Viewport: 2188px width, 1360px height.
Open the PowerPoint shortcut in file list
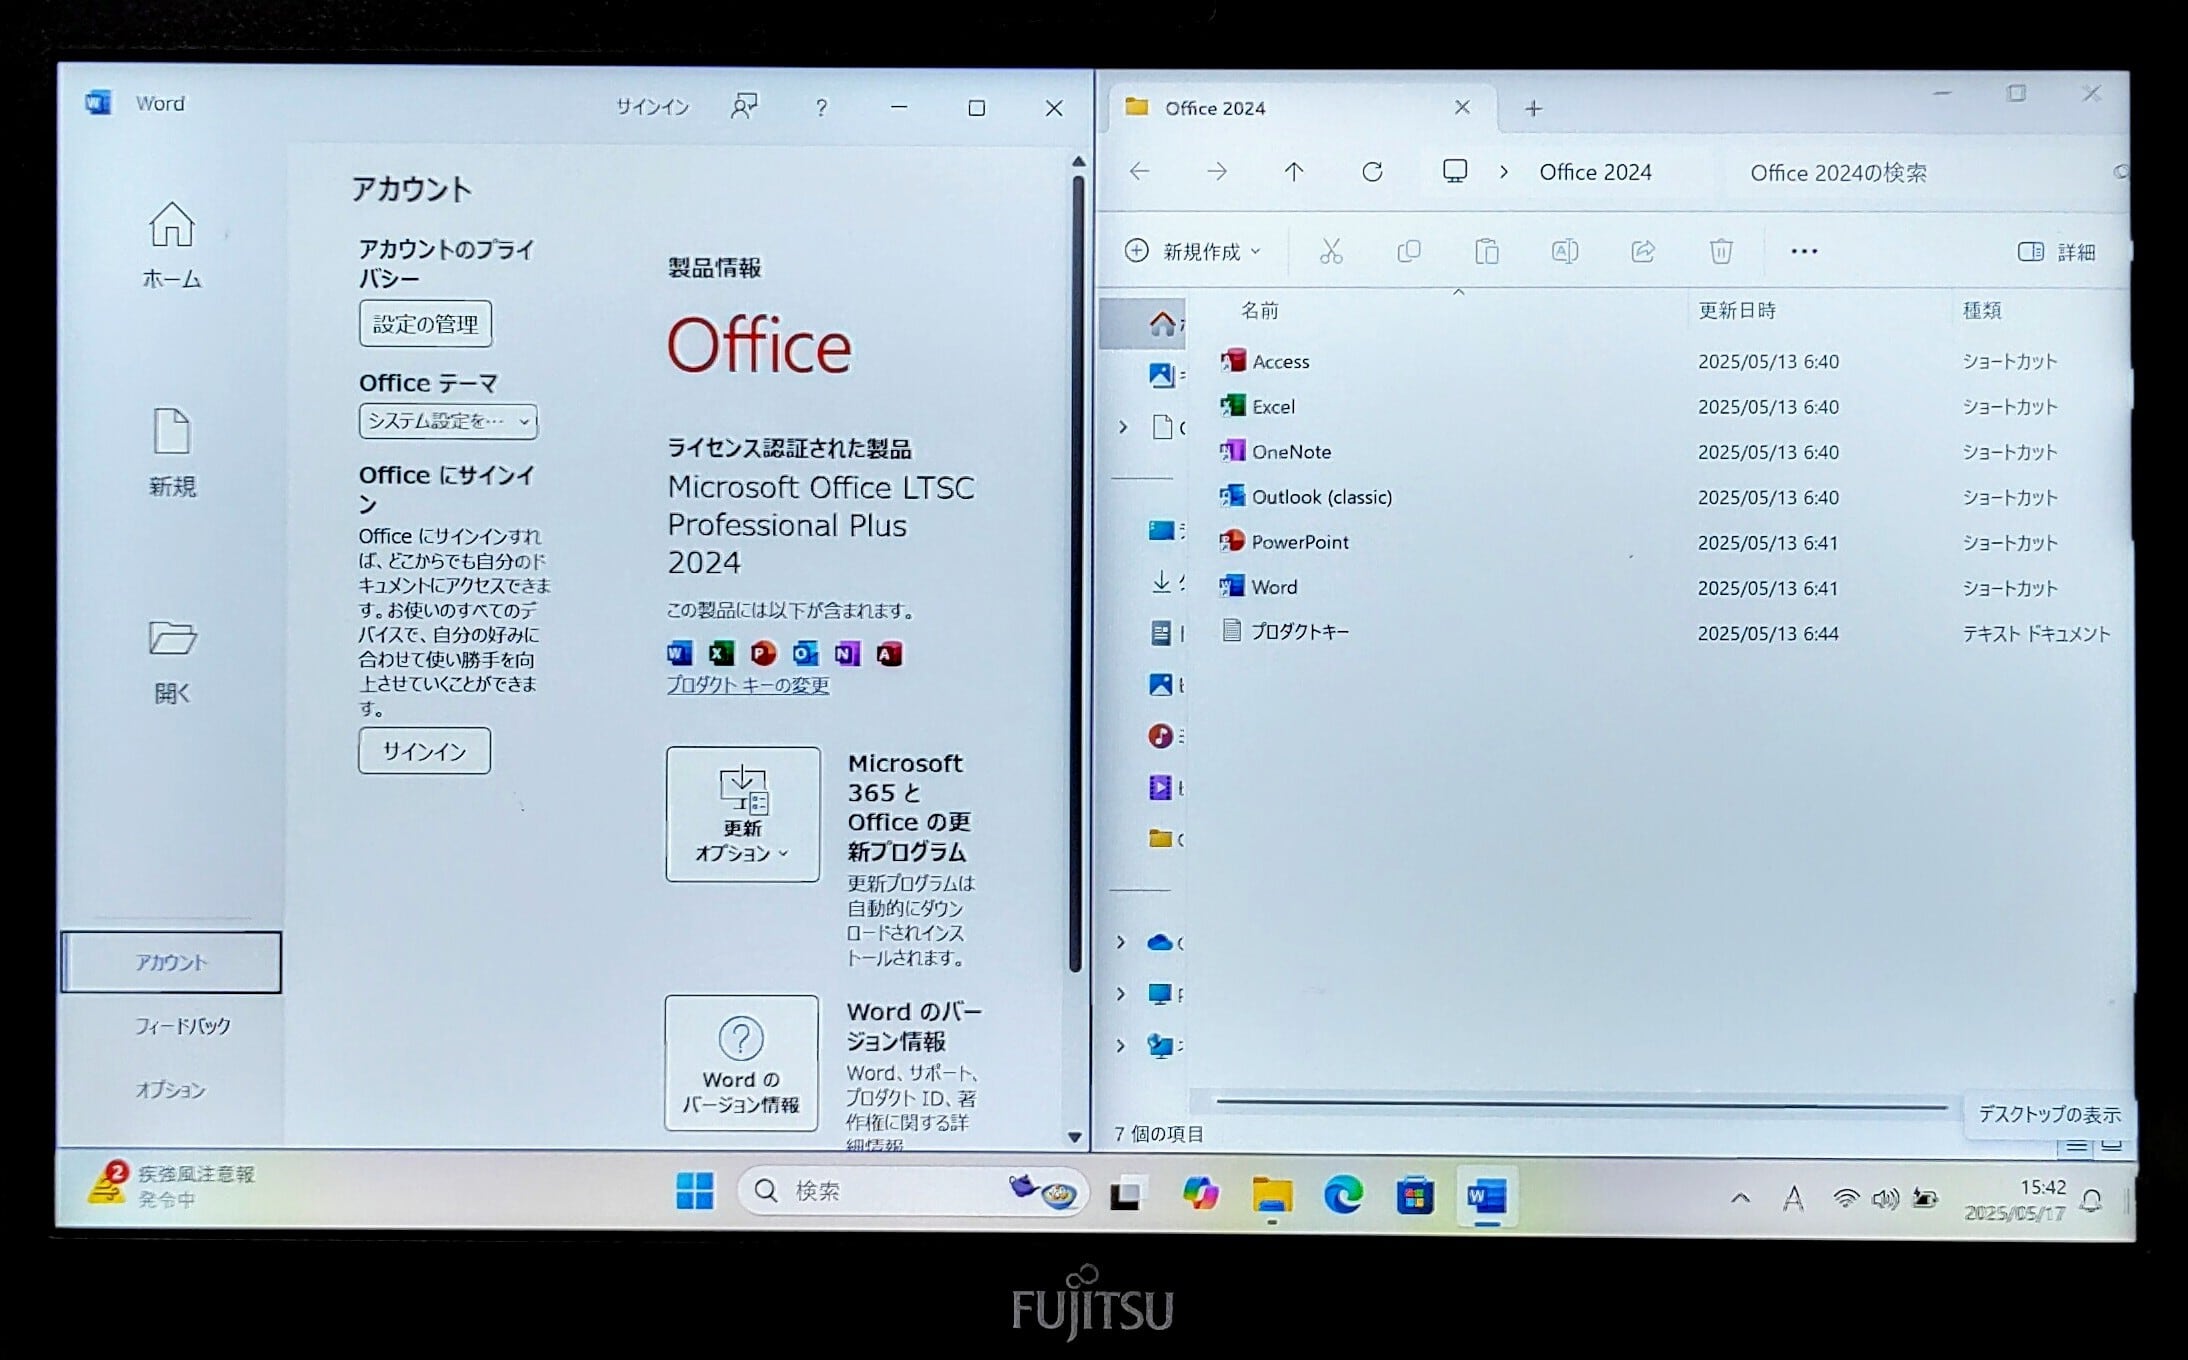pos(1298,542)
